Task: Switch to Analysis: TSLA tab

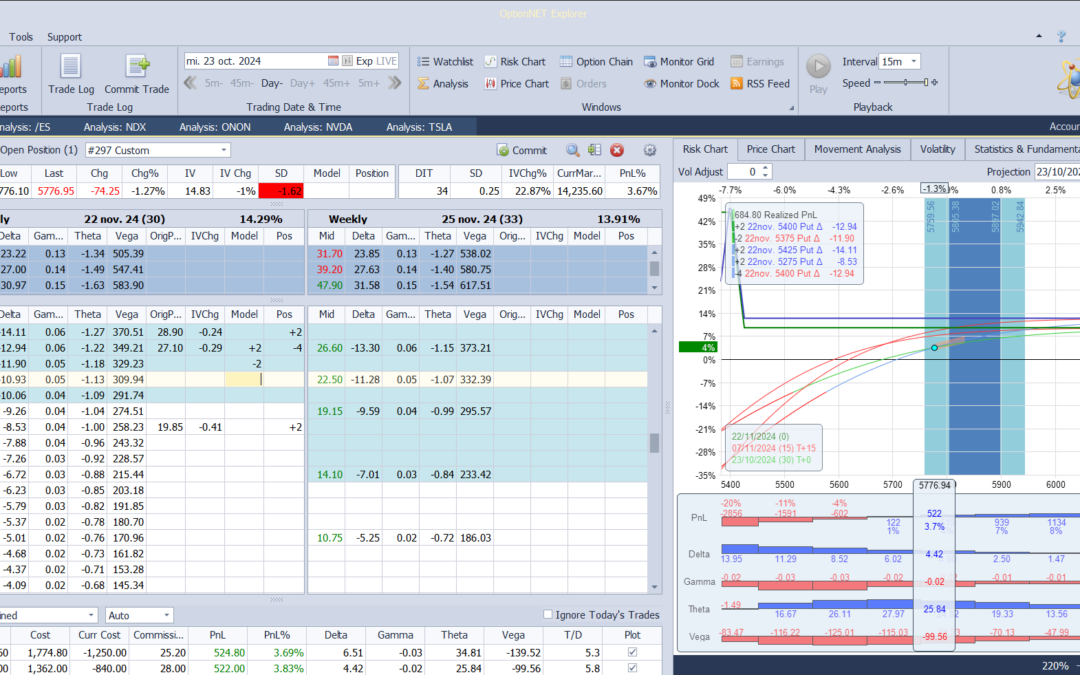Action: click(x=419, y=127)
